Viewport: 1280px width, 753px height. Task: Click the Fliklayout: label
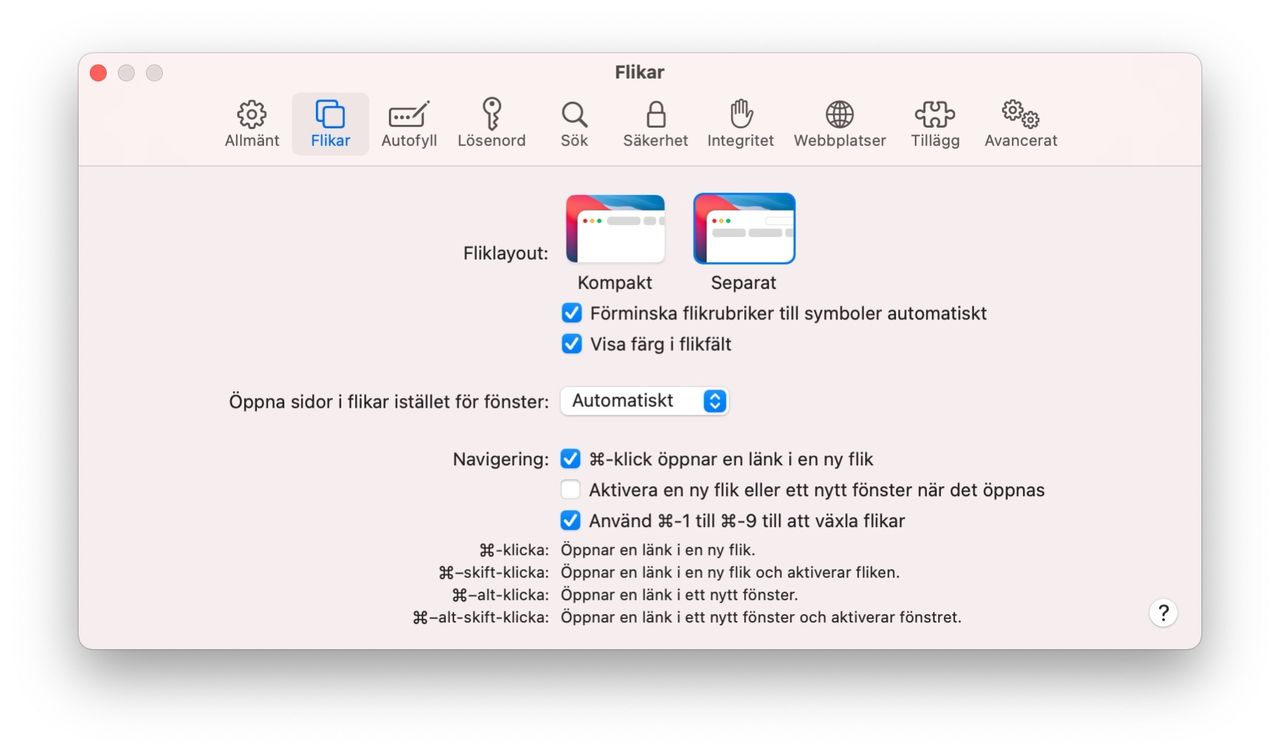pos(506,254)
